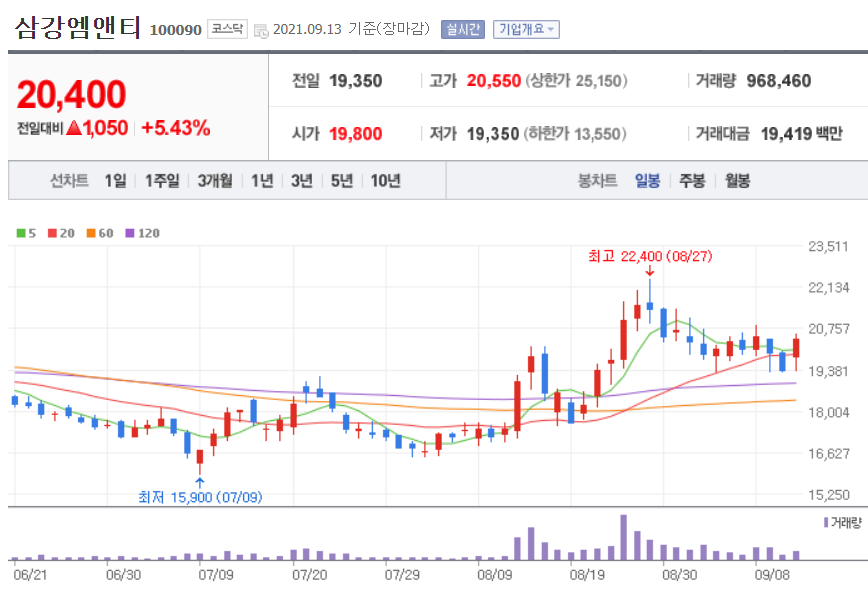Open the 기업개요 dropdown
Image resolution: width=868 pixels, height=589 pixels.
tap(526, 29)
